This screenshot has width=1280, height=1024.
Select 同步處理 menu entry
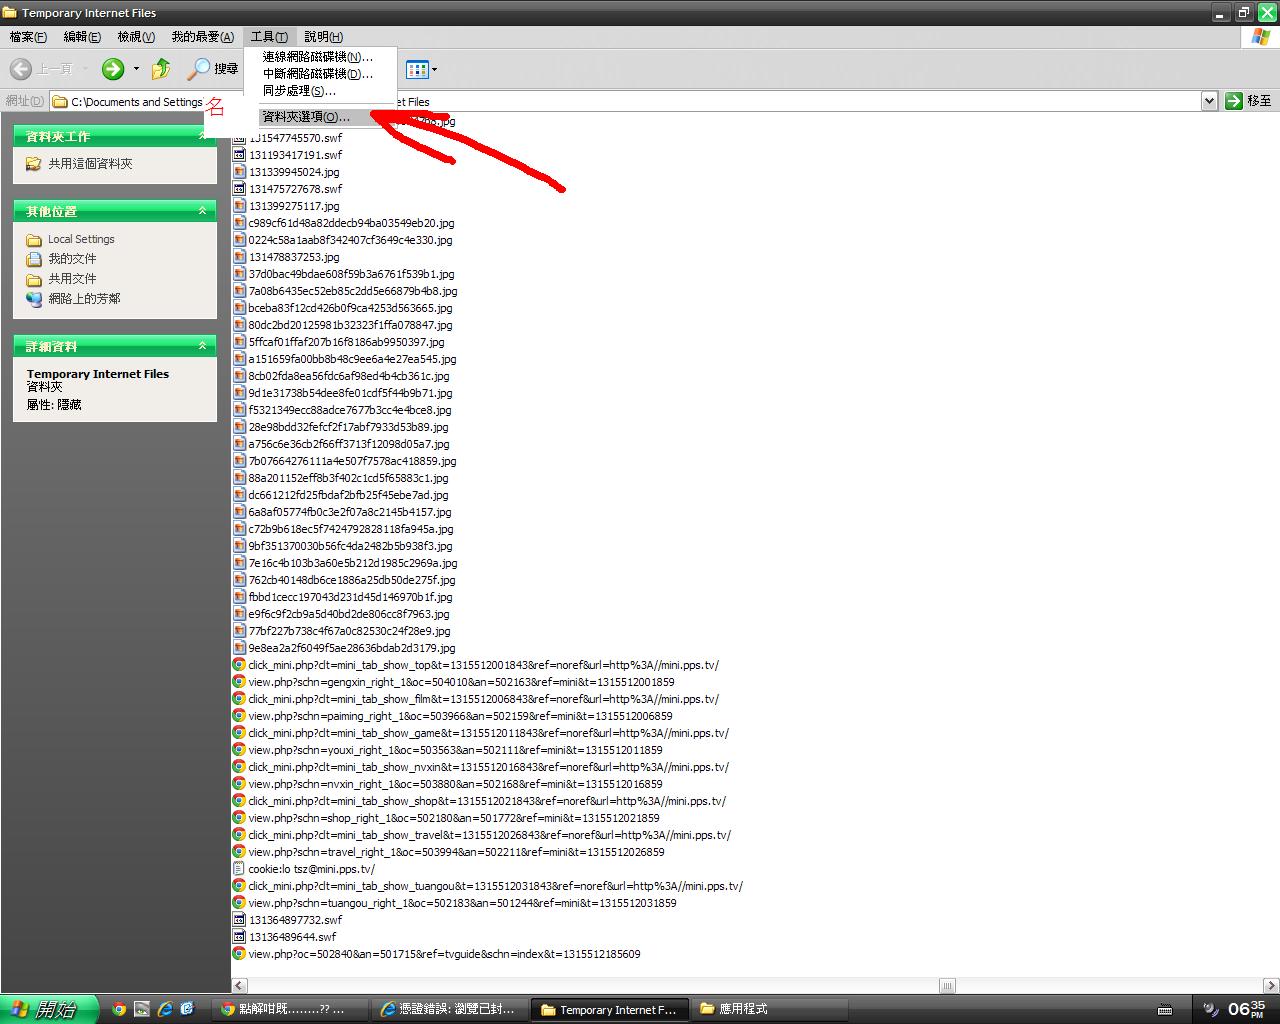click(x=298, y=91)
